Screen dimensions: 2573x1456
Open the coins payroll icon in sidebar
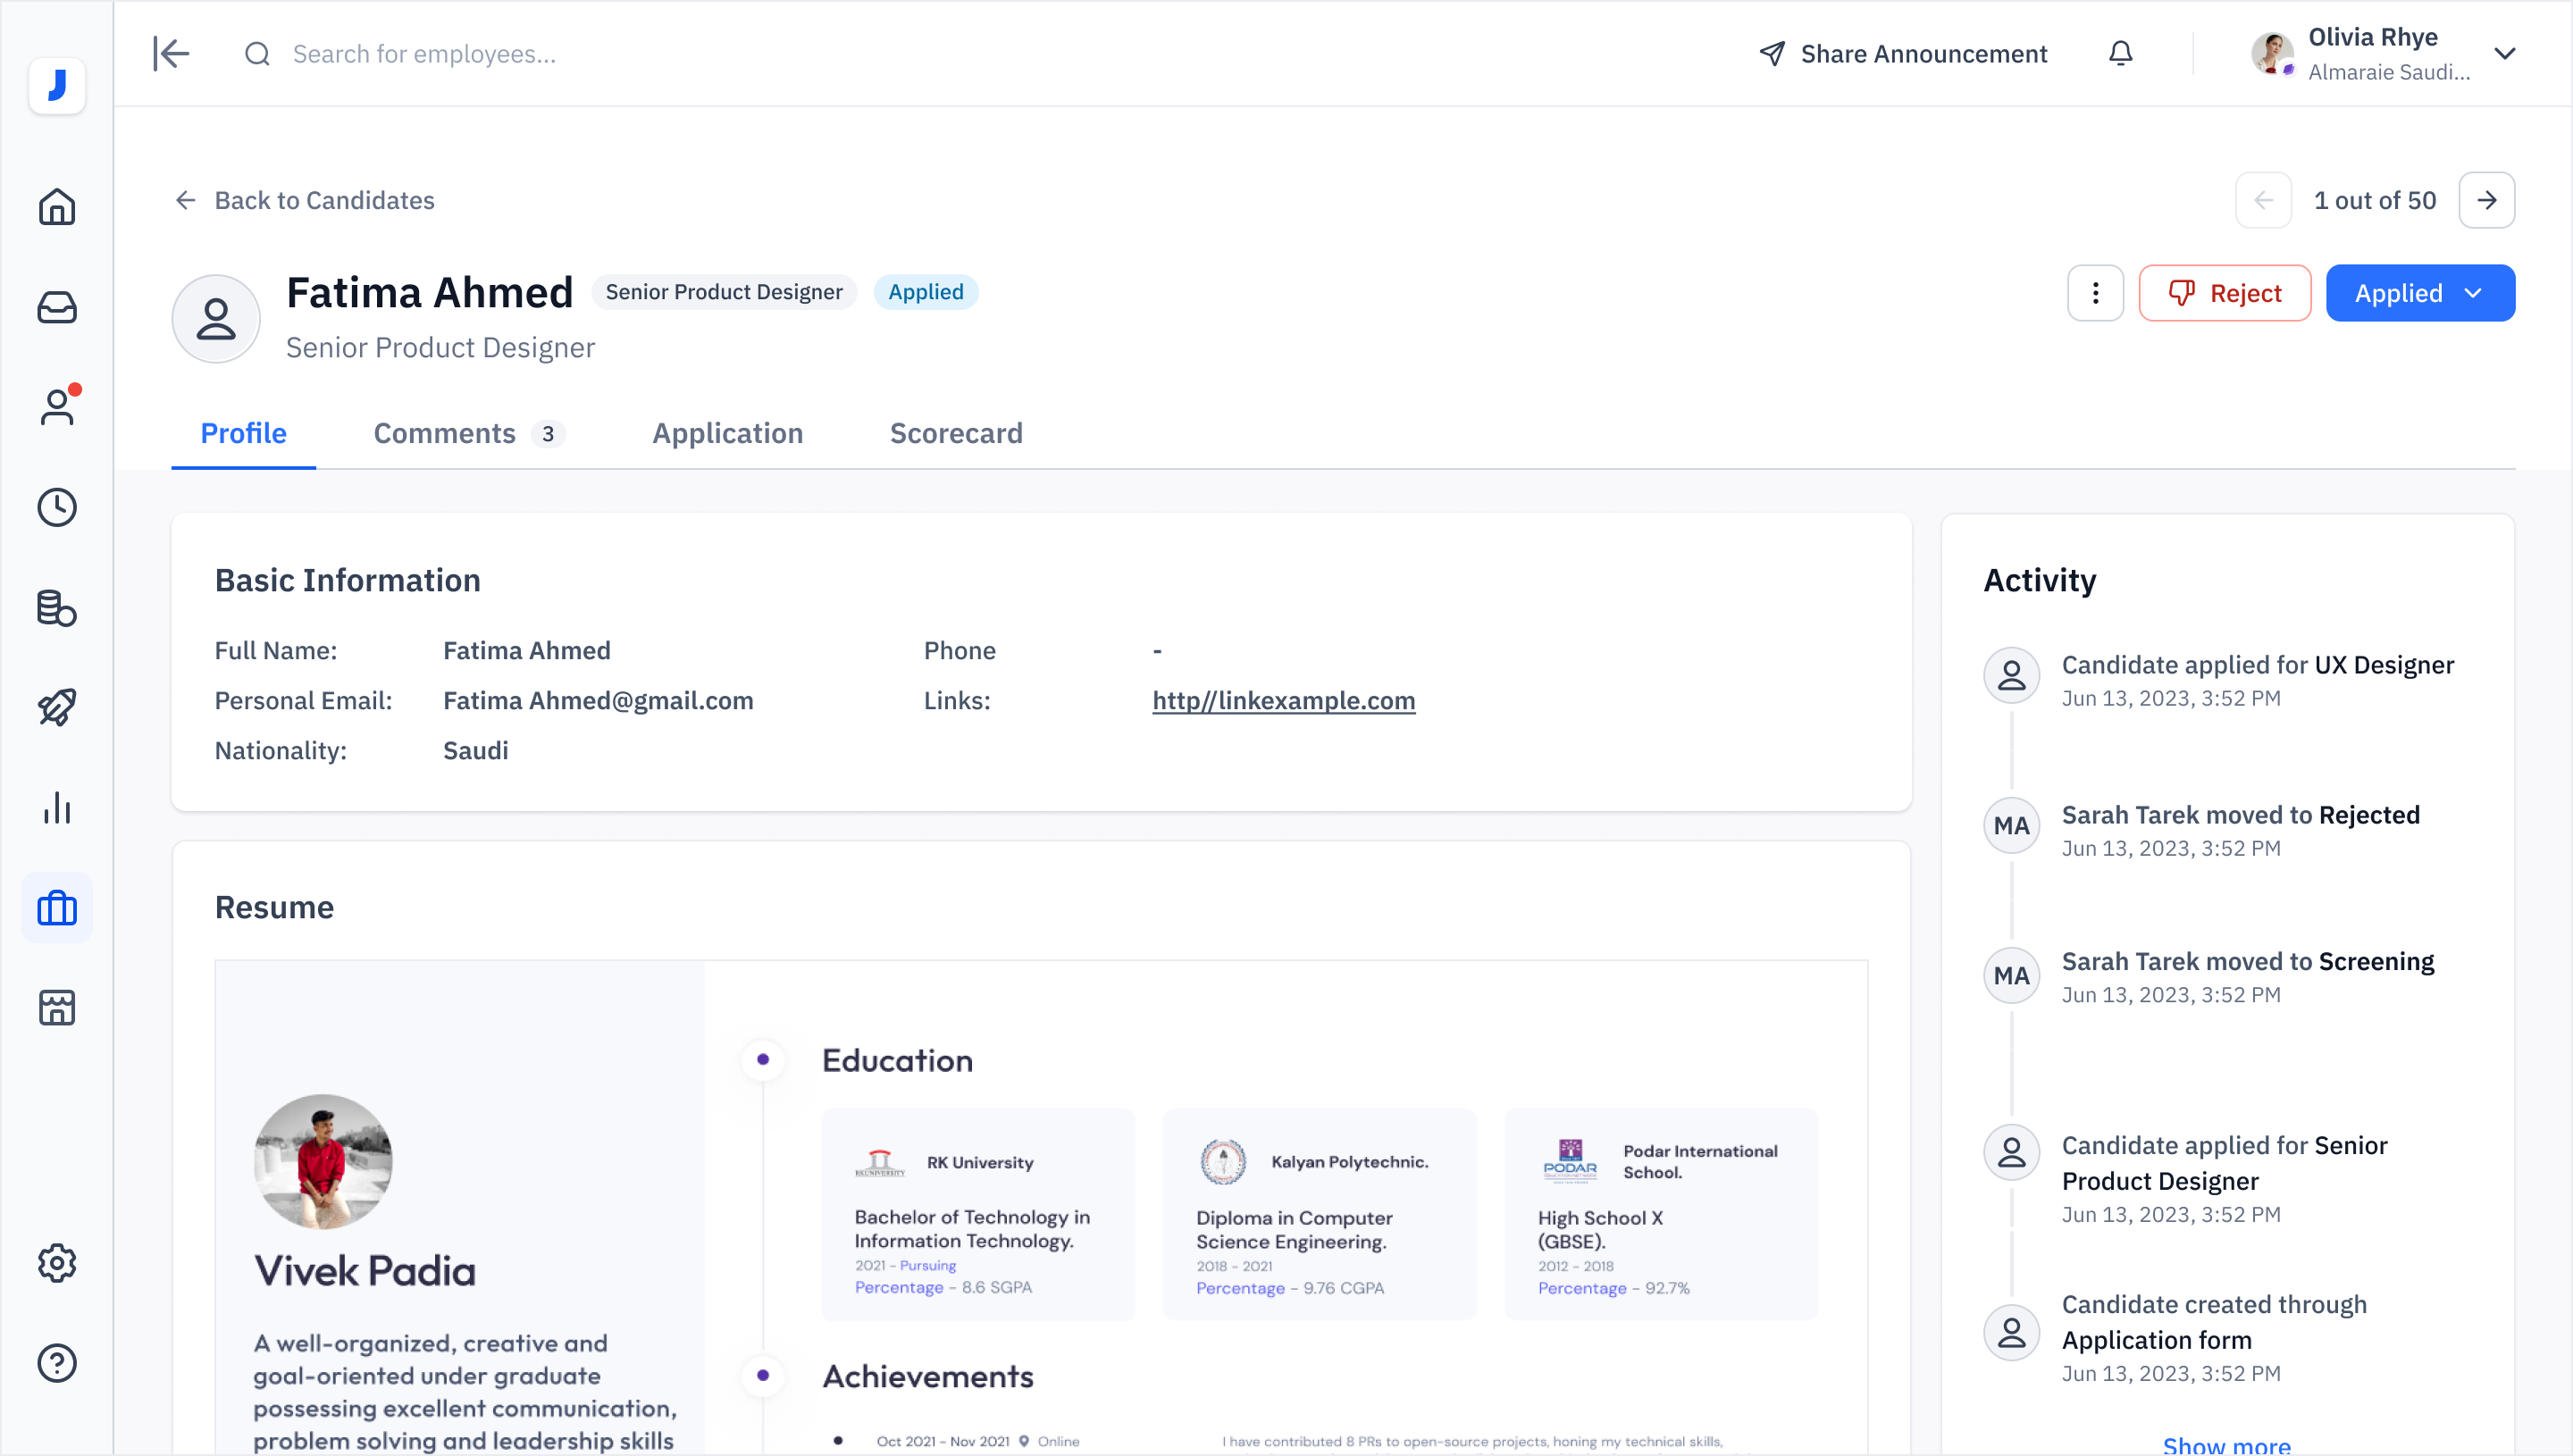(57, 607)
